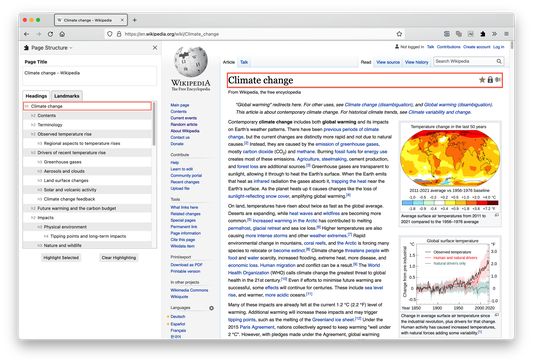Image resolution: width=533 pixels, height=364 pixels.
Task: Switch to the Headings tab
Action: (36, 96)
